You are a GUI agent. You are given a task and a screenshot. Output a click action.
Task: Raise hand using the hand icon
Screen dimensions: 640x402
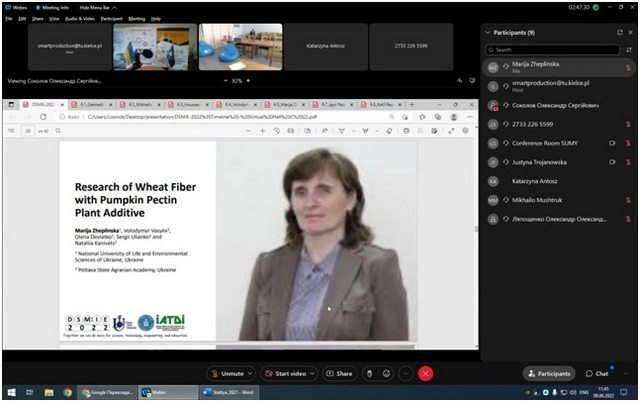click(369, 373)
